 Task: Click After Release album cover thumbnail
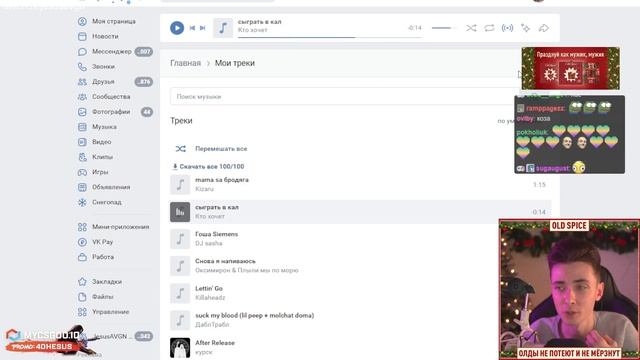tap(180, 348)
